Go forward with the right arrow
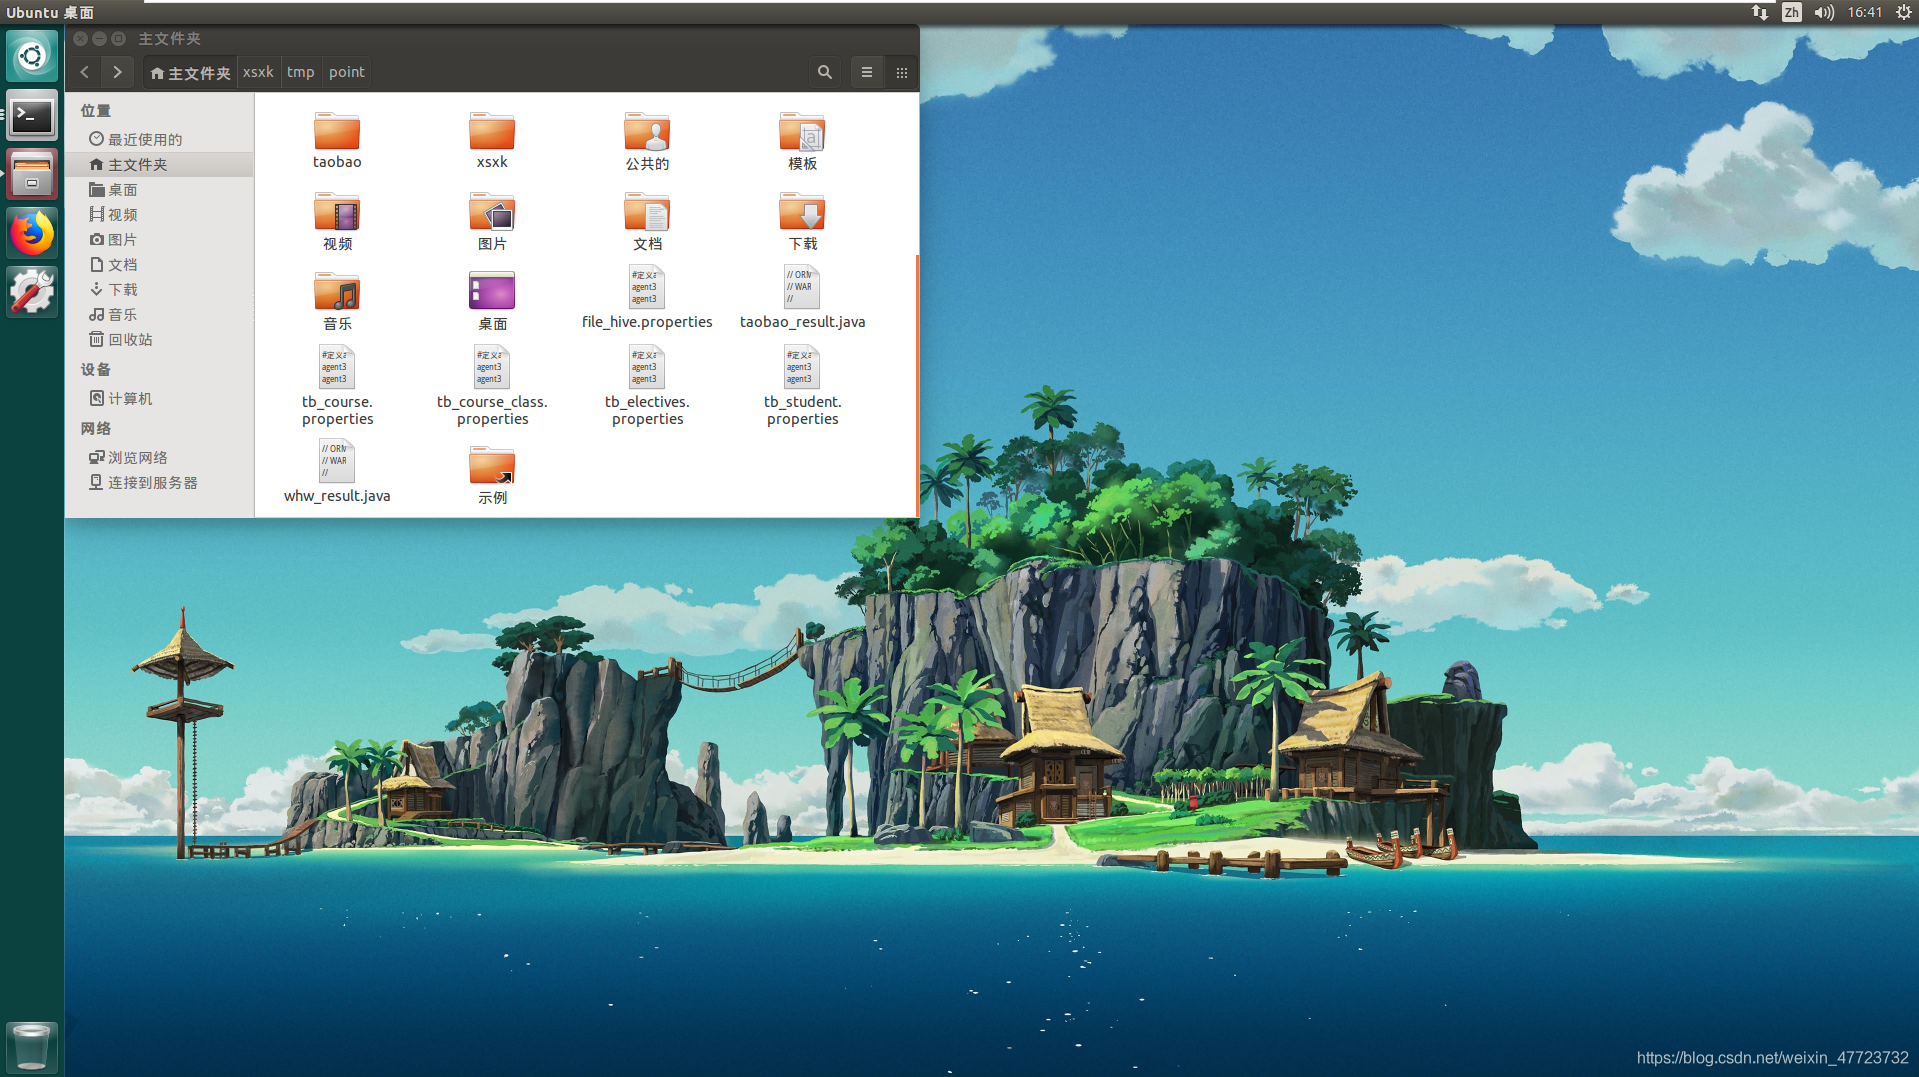1919x1077 pixels. pyautogui.click(x=117, y=72)
